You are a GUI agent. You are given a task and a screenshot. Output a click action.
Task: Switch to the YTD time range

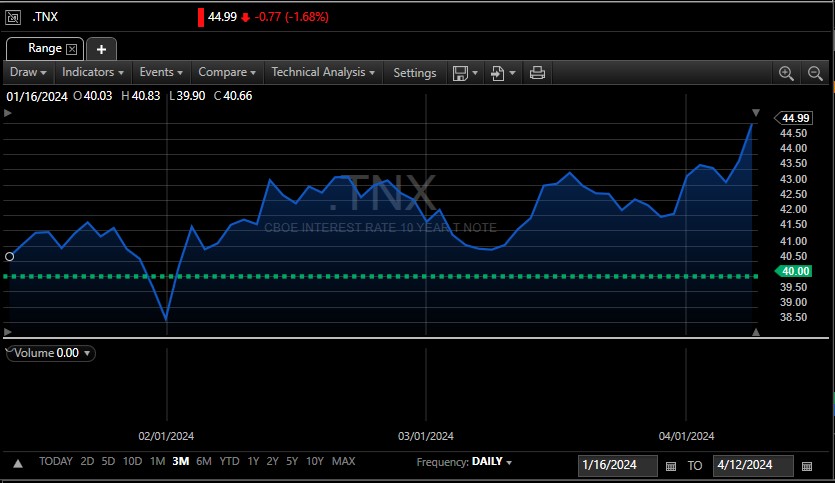(229, 461)
